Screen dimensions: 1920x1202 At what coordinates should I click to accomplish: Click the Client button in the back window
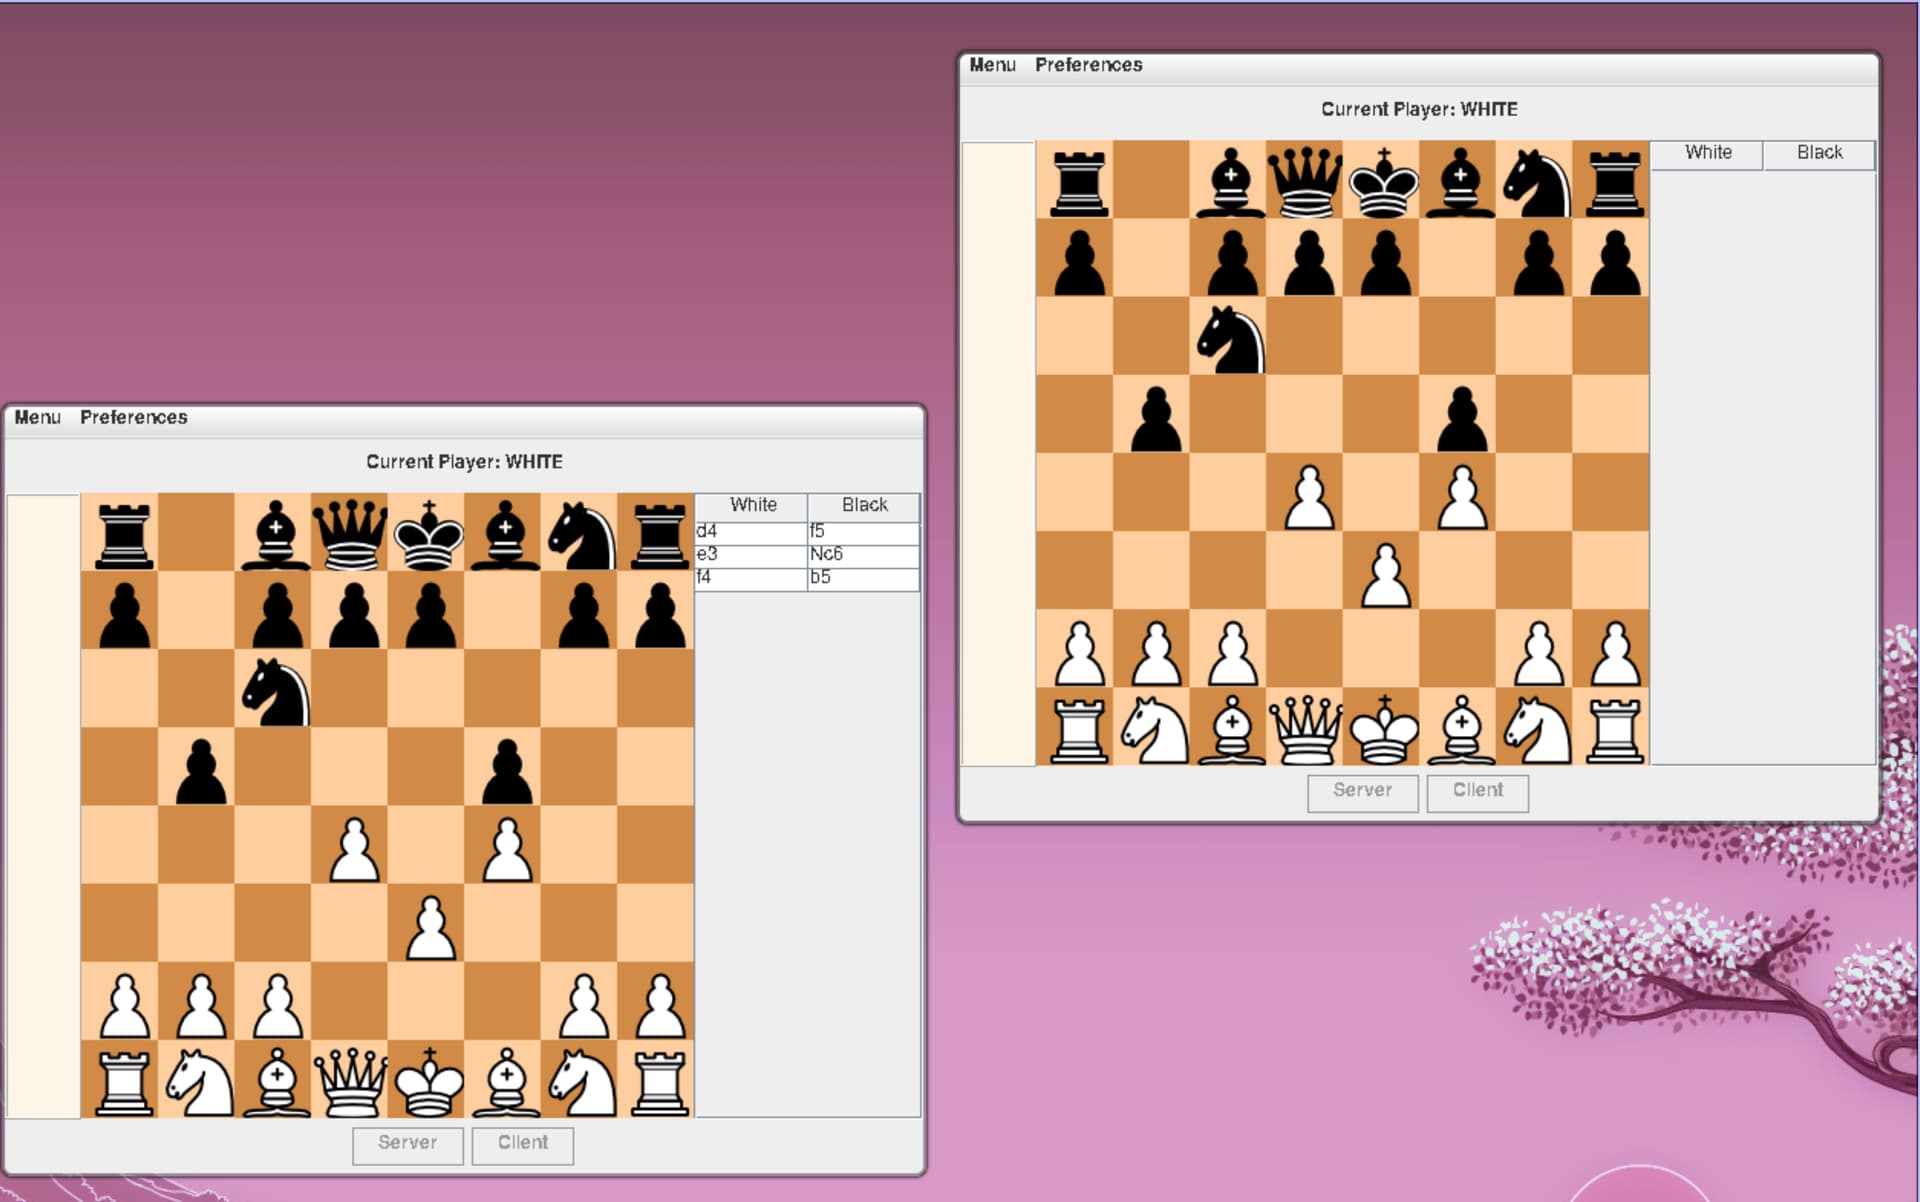click(x=1477, y=791)
